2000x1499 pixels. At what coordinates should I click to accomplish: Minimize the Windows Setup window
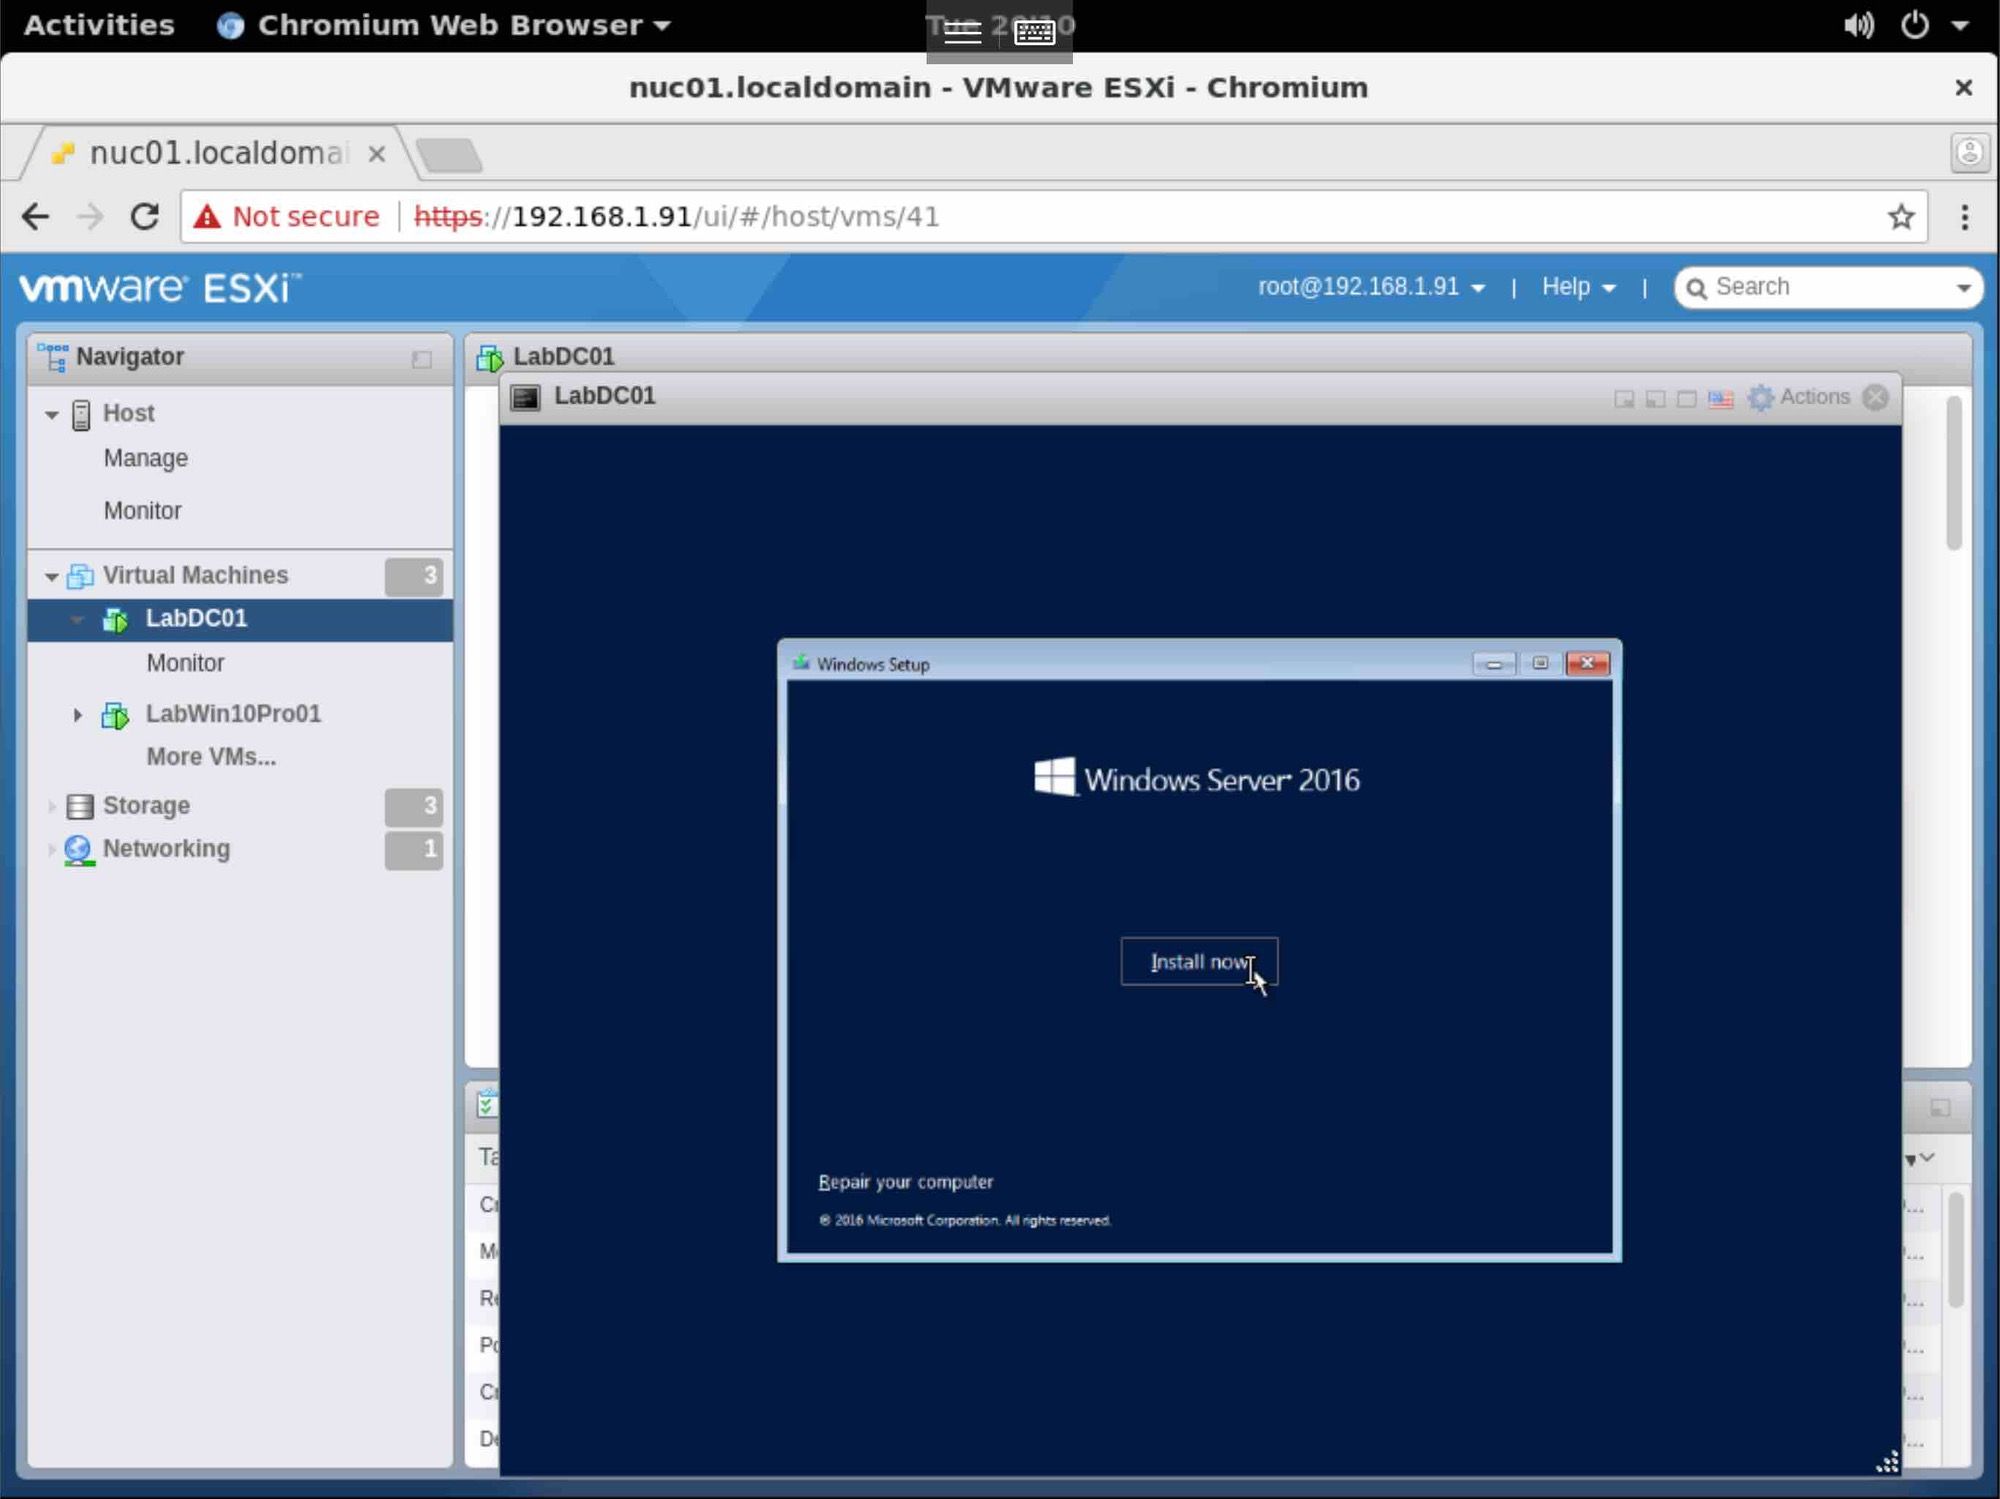[x=1493, y=664]
